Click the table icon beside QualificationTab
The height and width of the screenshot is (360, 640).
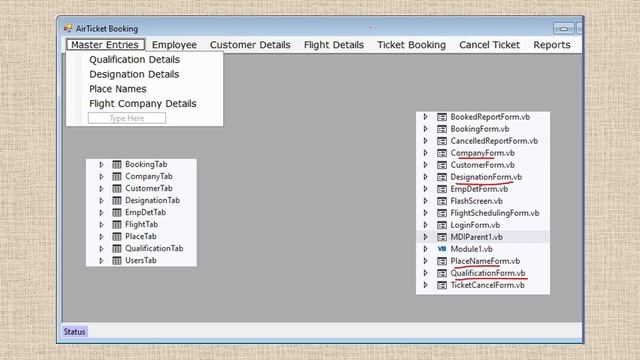tap(117, 249)
